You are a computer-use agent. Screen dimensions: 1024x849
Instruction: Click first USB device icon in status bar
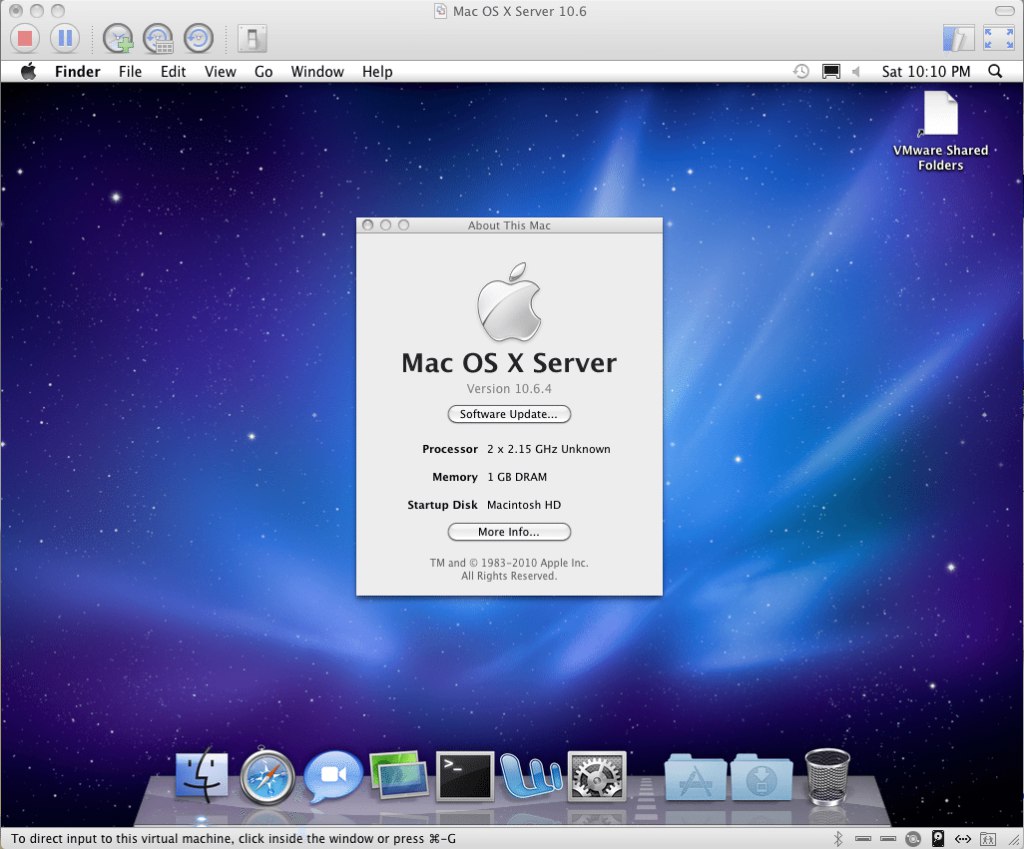(863, 839)
